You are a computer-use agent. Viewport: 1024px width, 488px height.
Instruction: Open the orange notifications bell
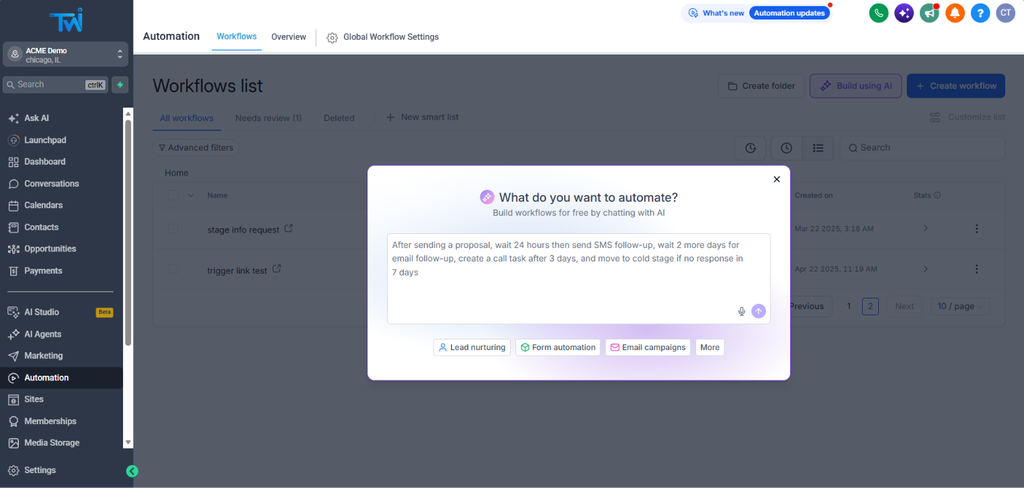(x=955, y=13)
